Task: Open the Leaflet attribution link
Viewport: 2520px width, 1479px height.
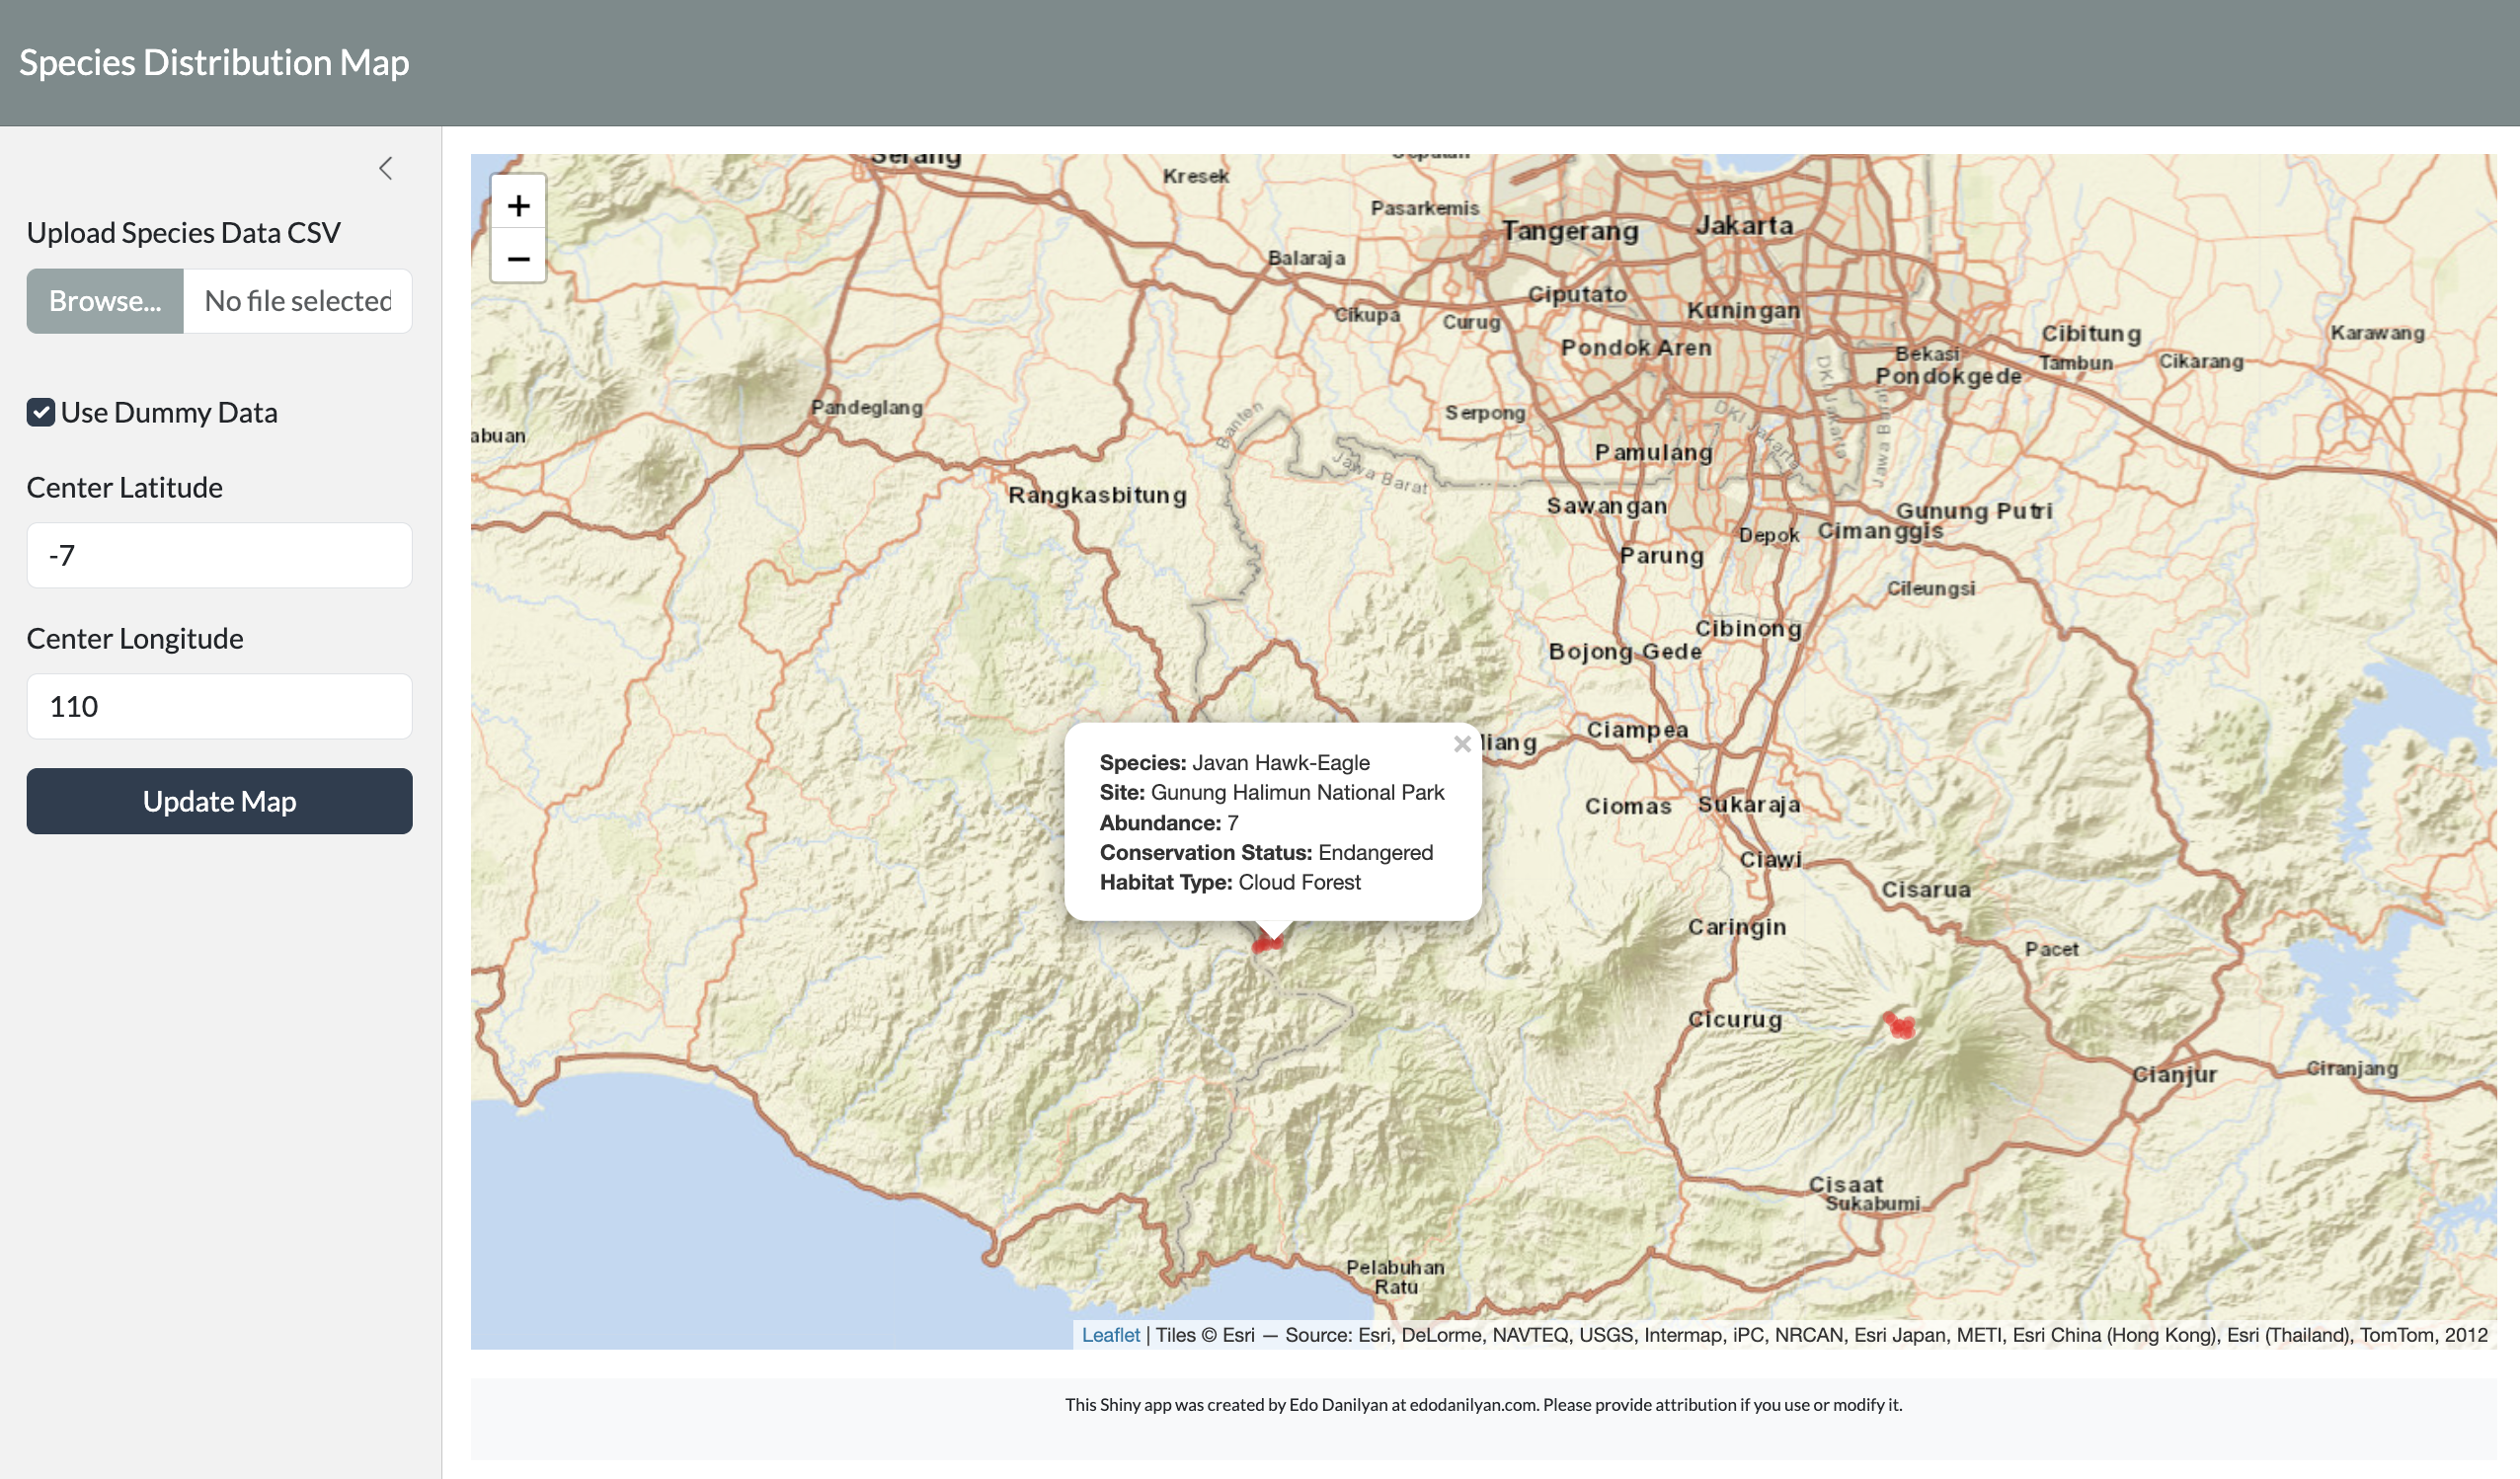Action: 1110,1335
